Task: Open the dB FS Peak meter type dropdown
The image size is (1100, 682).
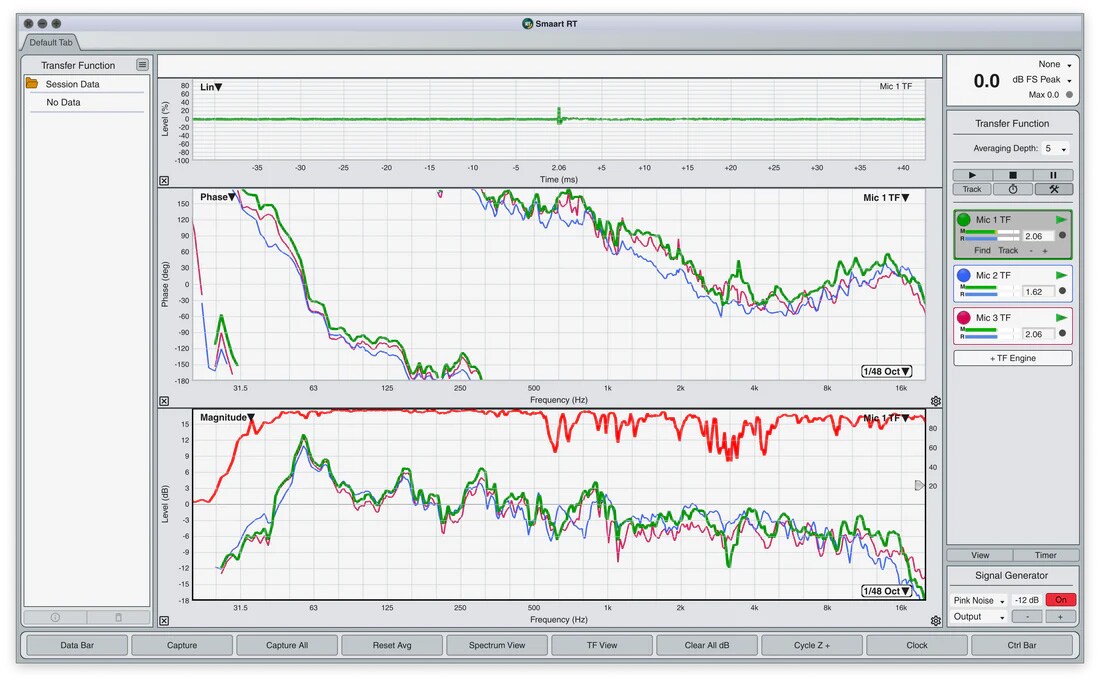Action: pos(1042,80)
